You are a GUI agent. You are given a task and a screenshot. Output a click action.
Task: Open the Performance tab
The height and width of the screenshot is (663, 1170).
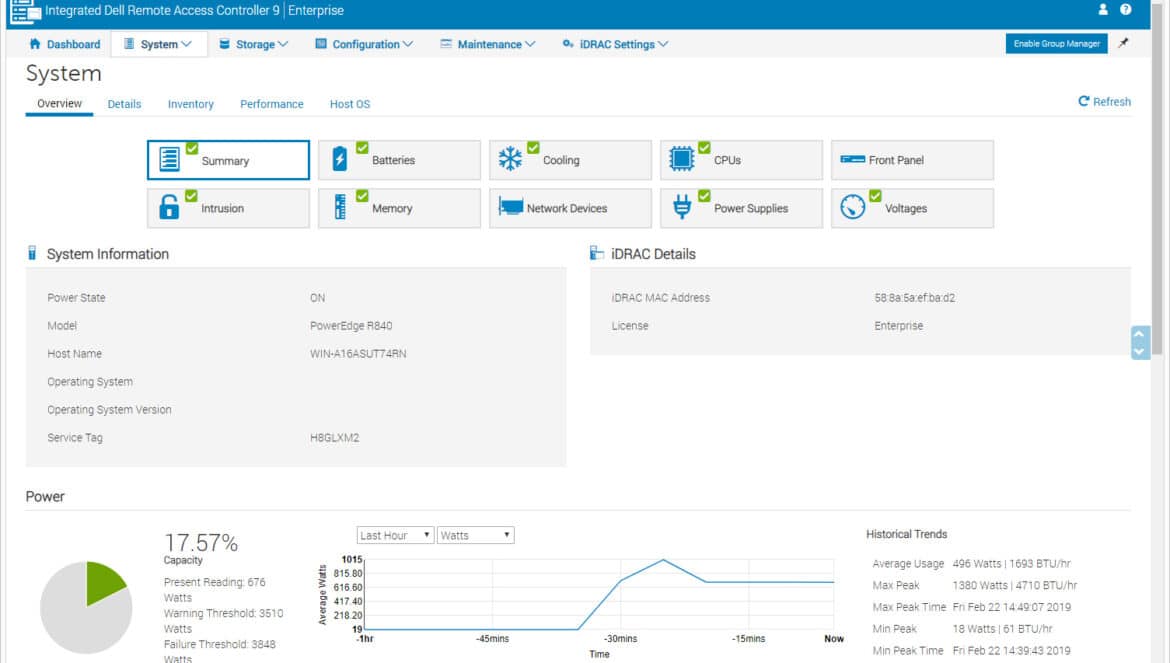[272, 104]
